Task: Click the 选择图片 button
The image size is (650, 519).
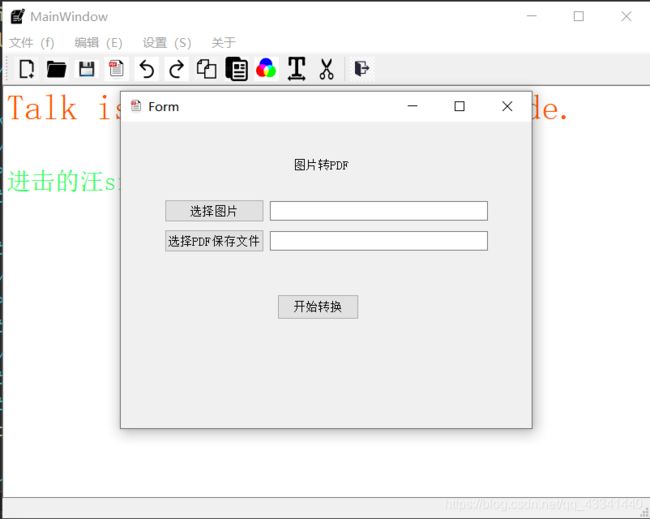Action: point(214,211)
